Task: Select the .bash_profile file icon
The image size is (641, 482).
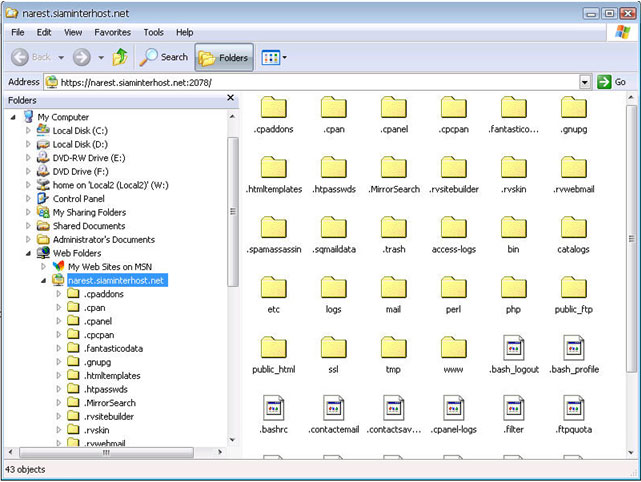Action: 573,349
